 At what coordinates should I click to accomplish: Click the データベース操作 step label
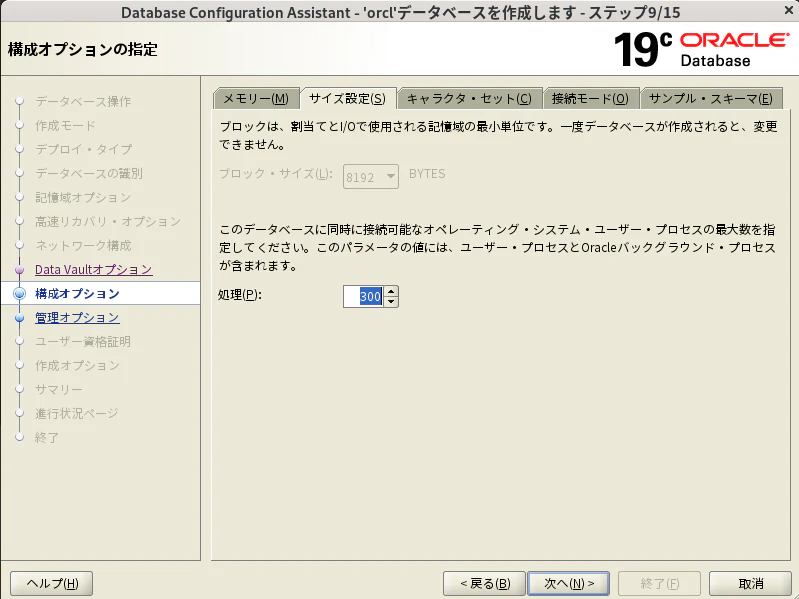(83, 101)
